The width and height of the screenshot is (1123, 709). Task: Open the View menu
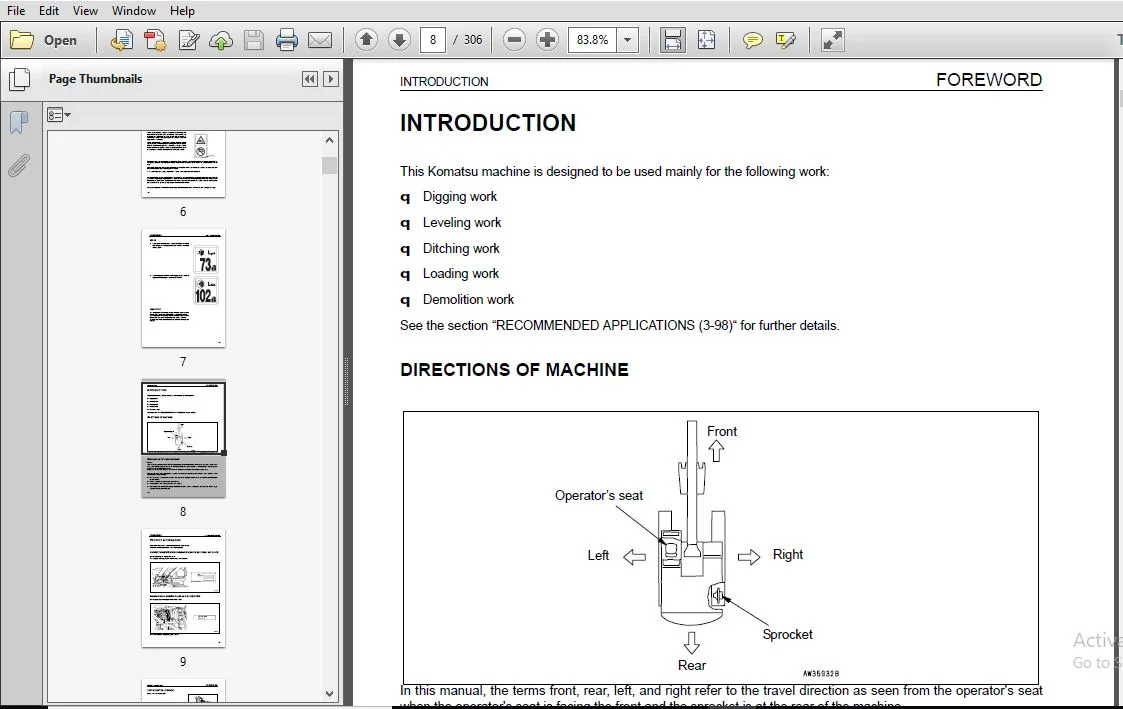(x=85, y=11)
